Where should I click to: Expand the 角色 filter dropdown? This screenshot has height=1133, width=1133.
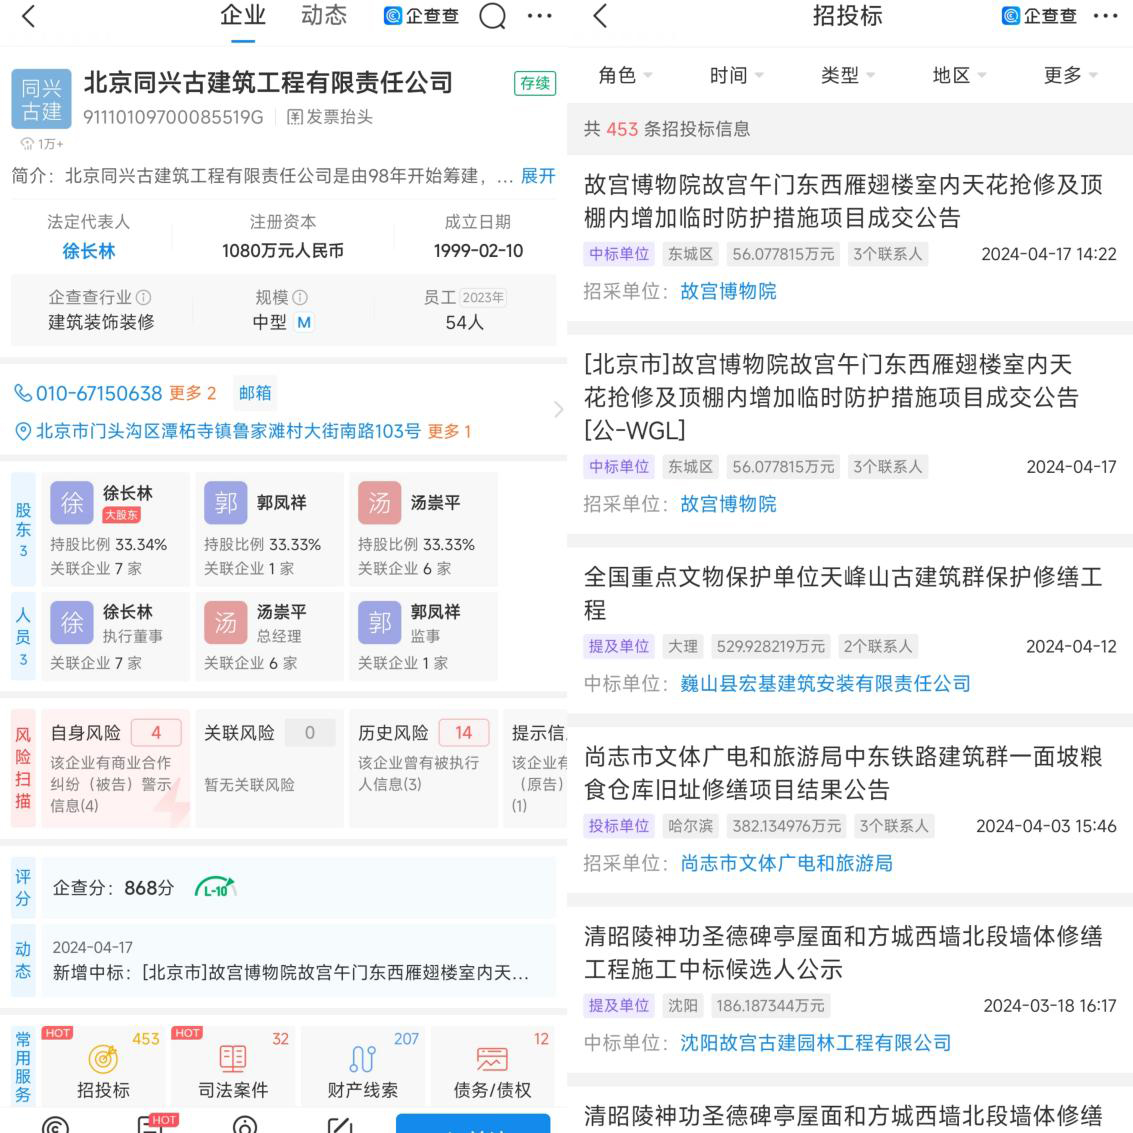click(x=625, y=75)
